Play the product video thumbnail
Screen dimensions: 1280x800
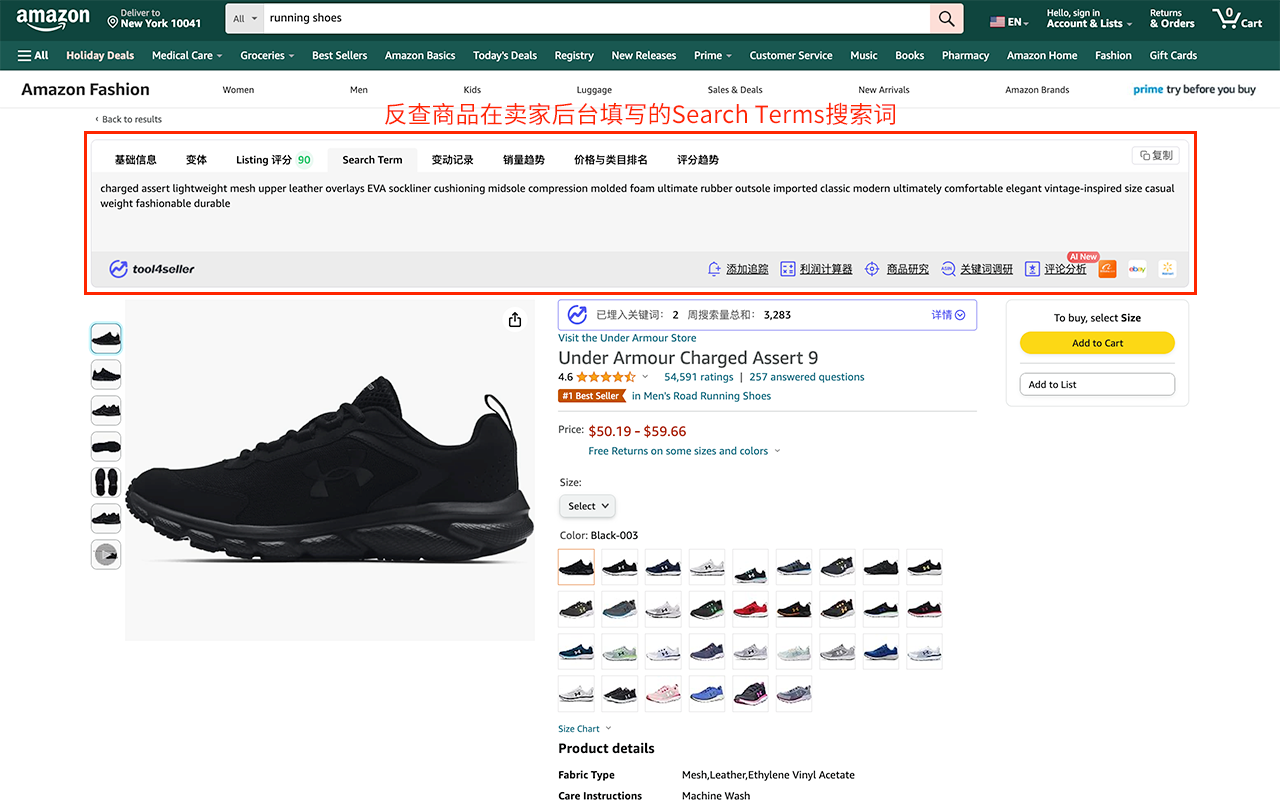tap(106, 554)
